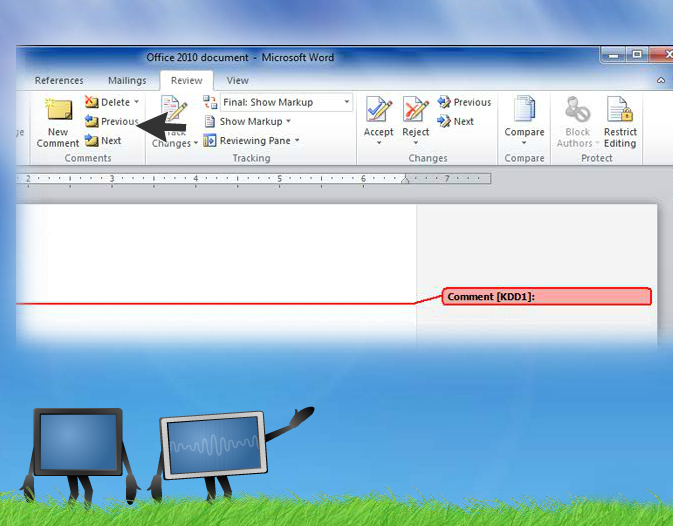Go to Previous comment in Comments group
Viewport: 673px width, 526px height.
point(112,122)
